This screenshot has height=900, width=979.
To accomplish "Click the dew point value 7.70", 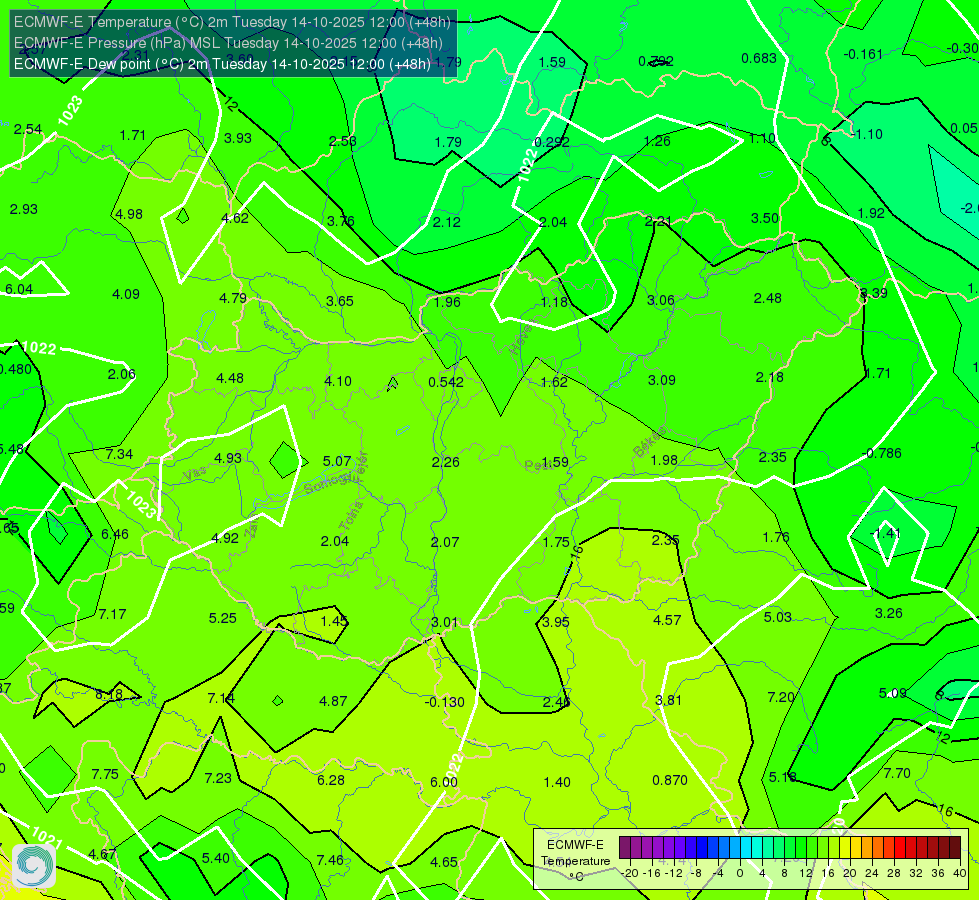I will 897,773.
